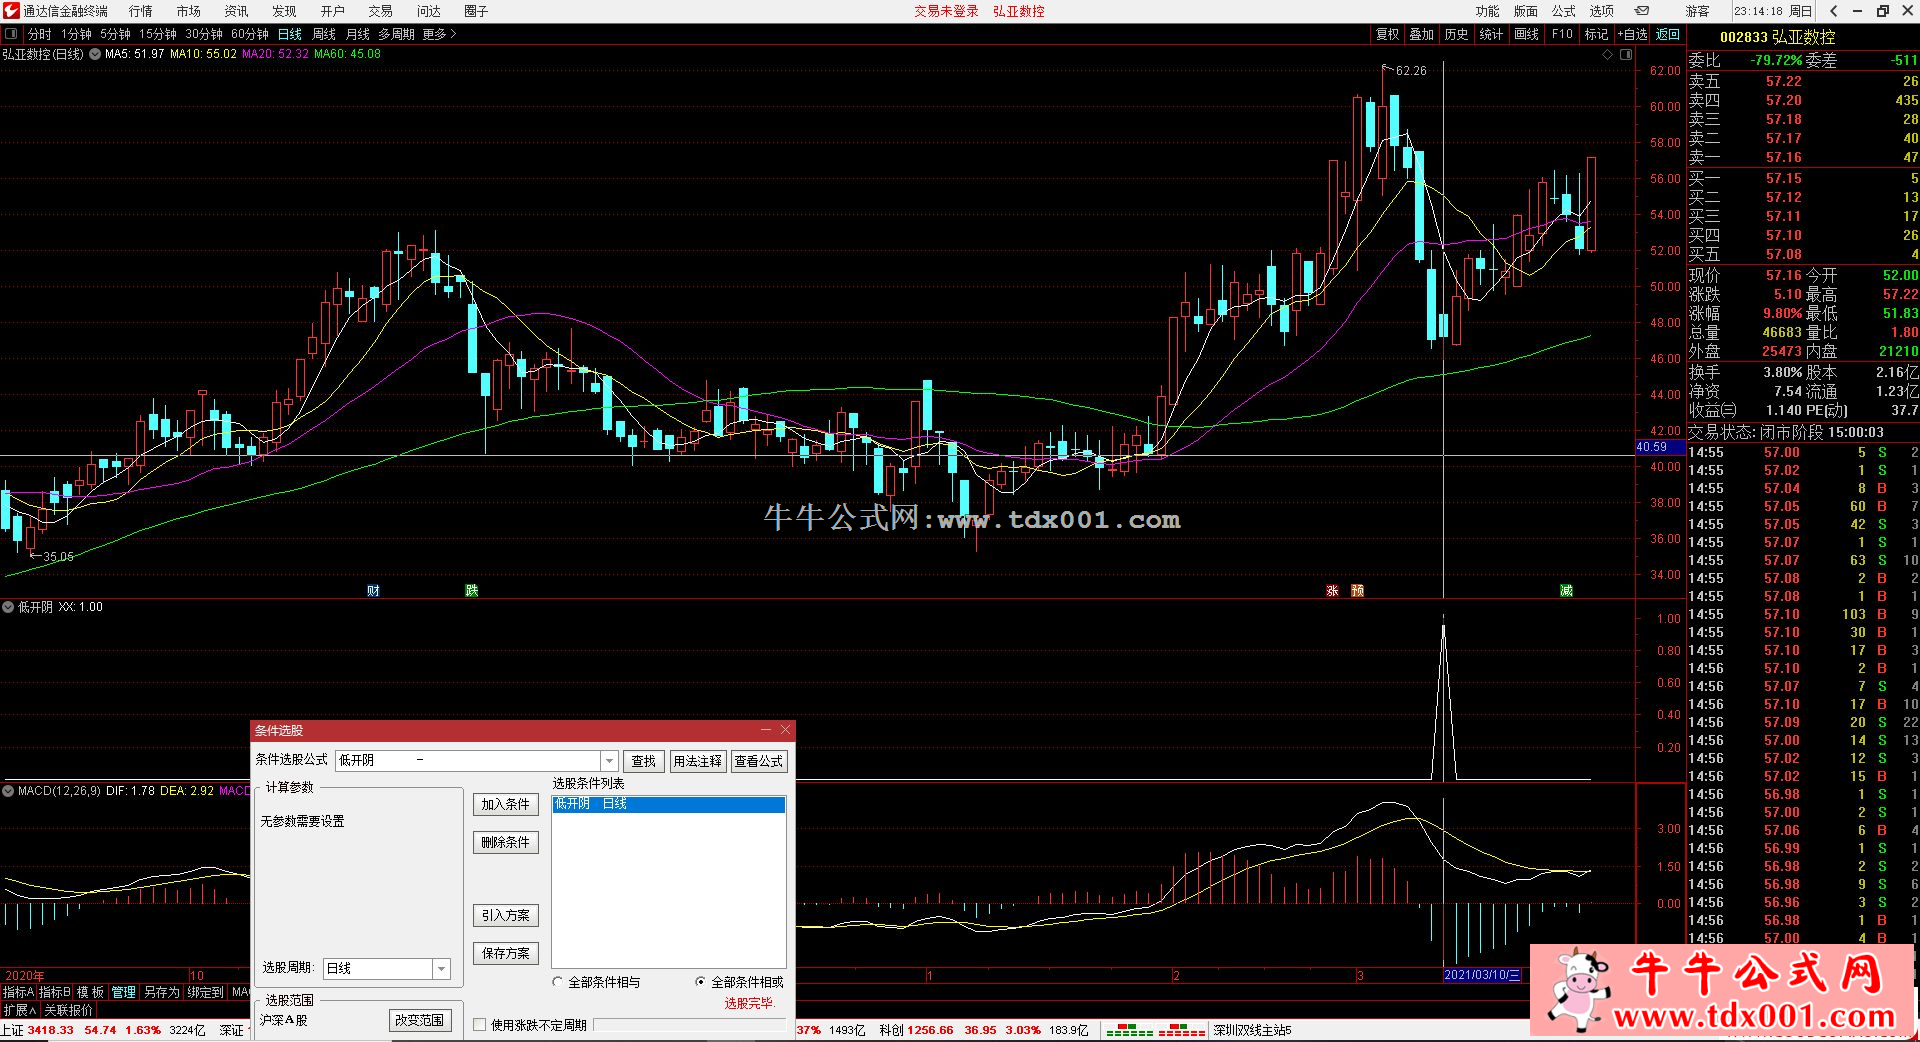Switch to 月线 timeframe

click(x=358, y=34)
